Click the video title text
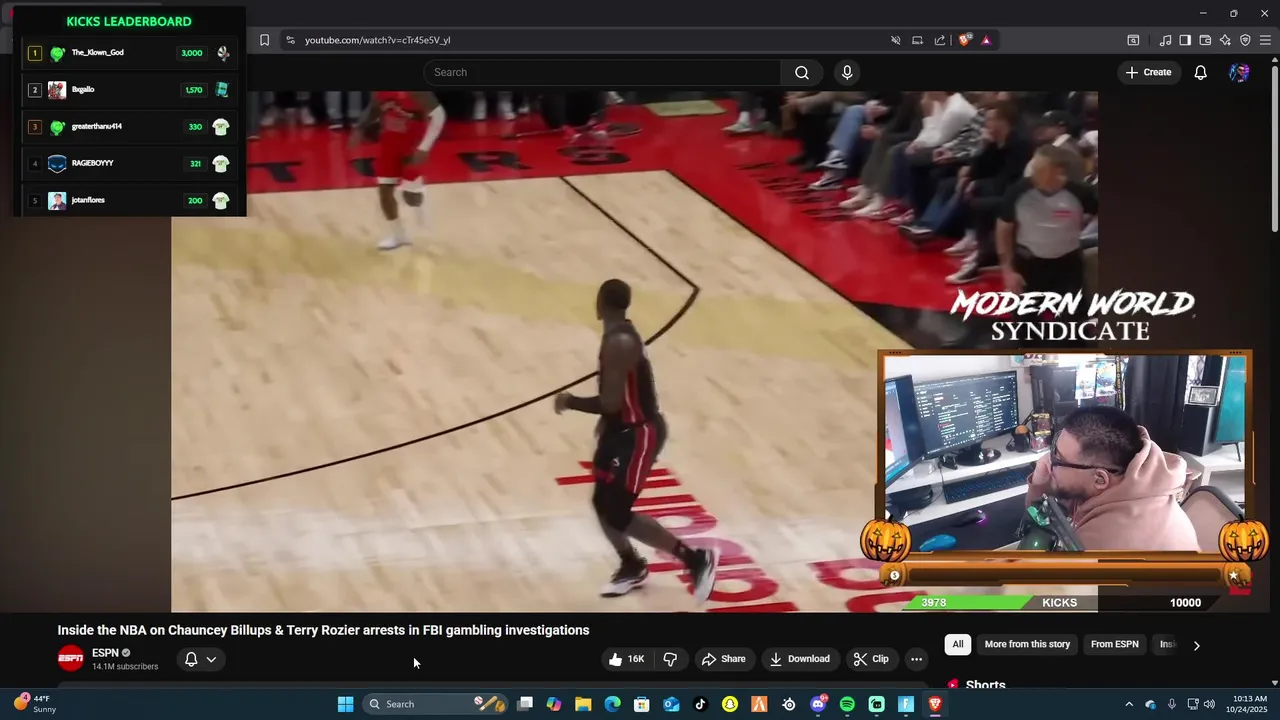Viewport: 1280px width, 720px height. tap(323, 630)
